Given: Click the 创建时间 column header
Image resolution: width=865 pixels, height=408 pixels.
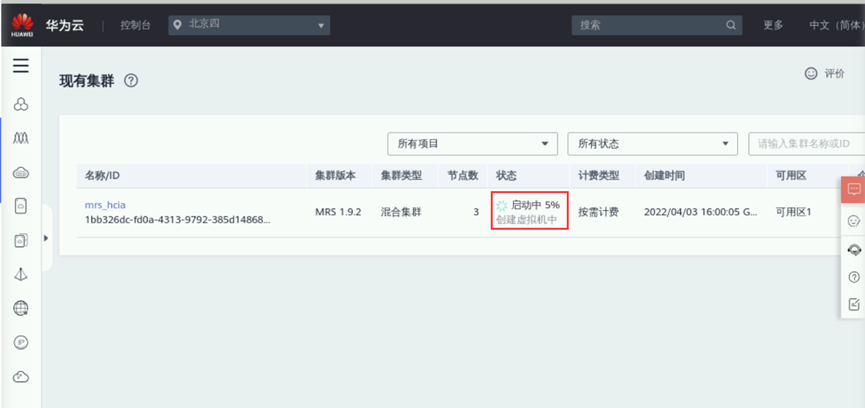Looking at the screenshot, I should [x=664, y=176].
